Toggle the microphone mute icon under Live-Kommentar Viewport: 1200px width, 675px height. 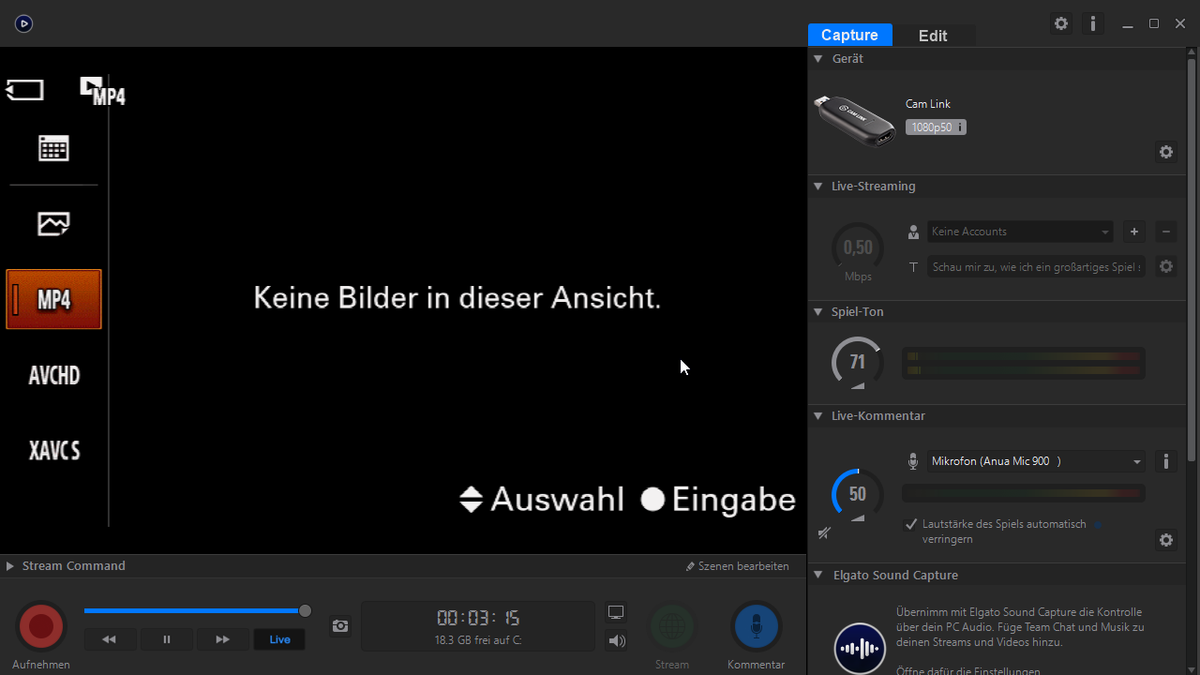click(x=824, y=534)
